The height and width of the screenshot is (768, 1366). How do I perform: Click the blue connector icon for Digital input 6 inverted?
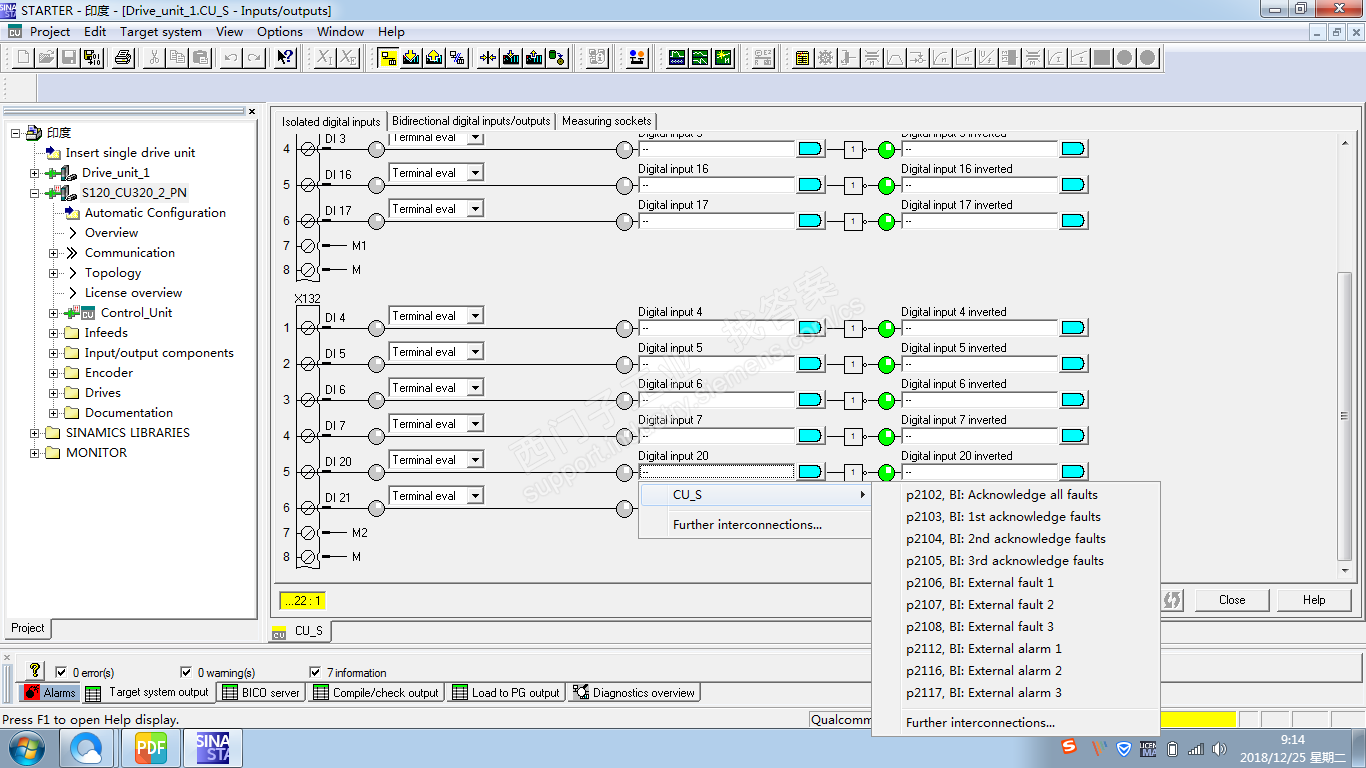(1073, 400)
